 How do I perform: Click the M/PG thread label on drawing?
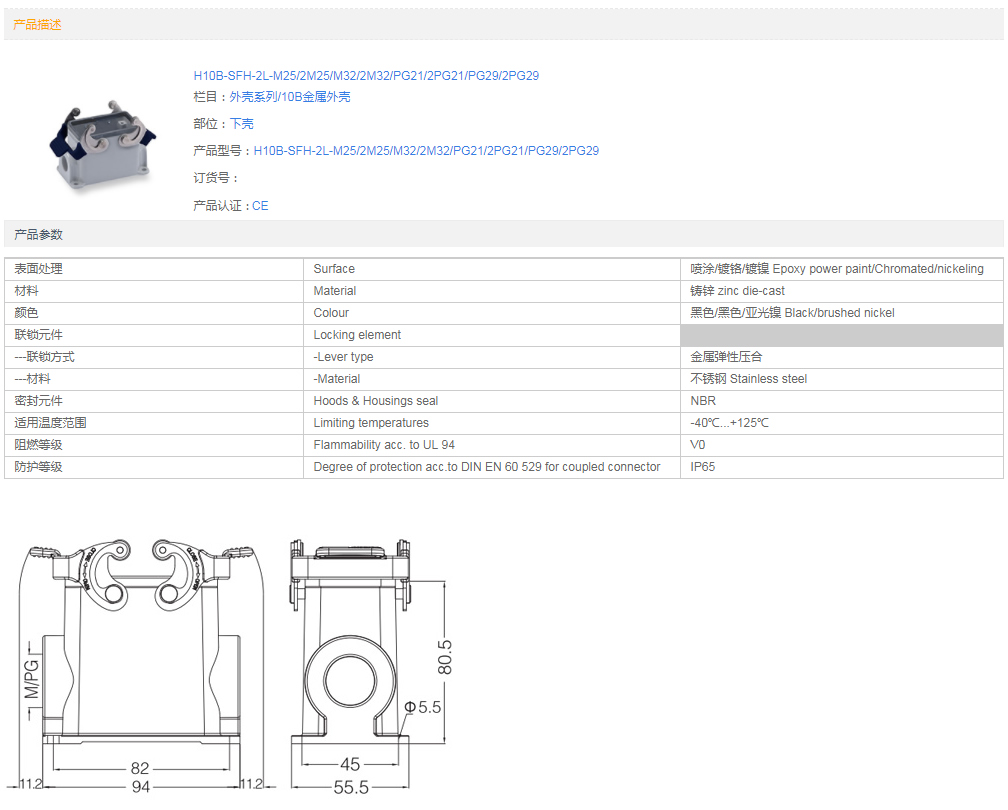pyautogui.click(x=31, y=678)
